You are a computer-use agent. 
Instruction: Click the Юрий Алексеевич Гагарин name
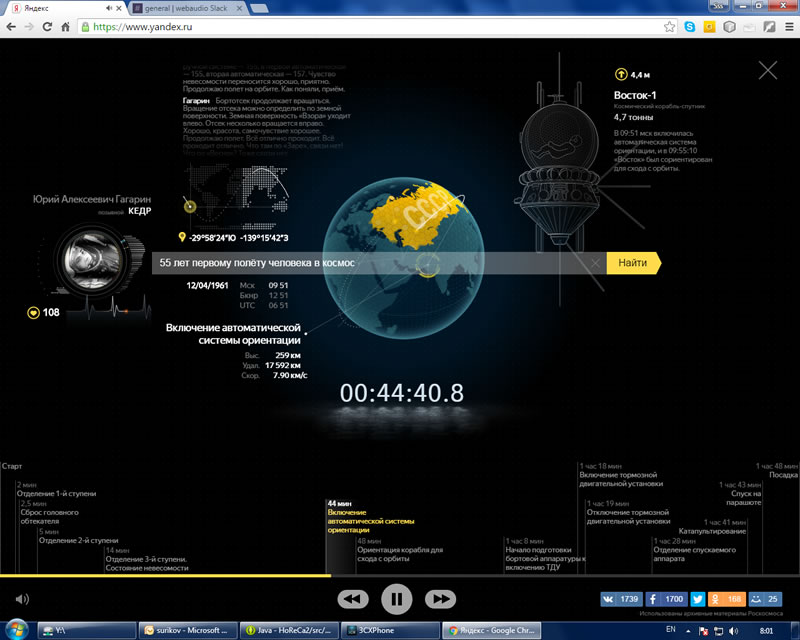pyautogui.click(x=92, y=199)
